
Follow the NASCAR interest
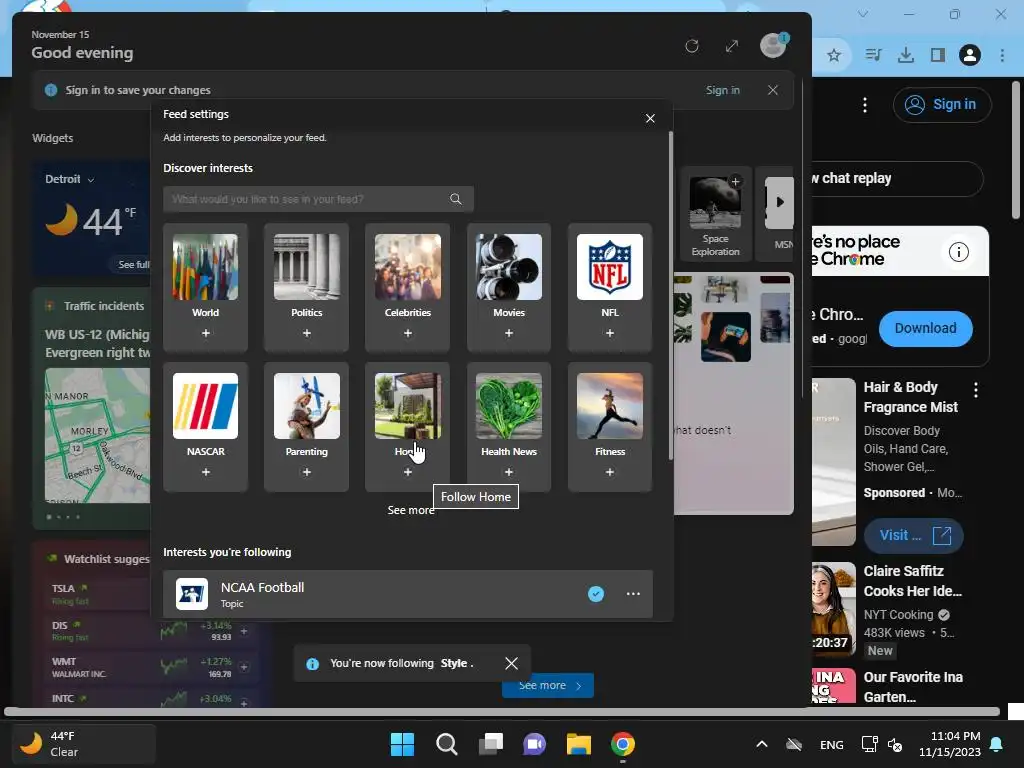pos(206,472)
